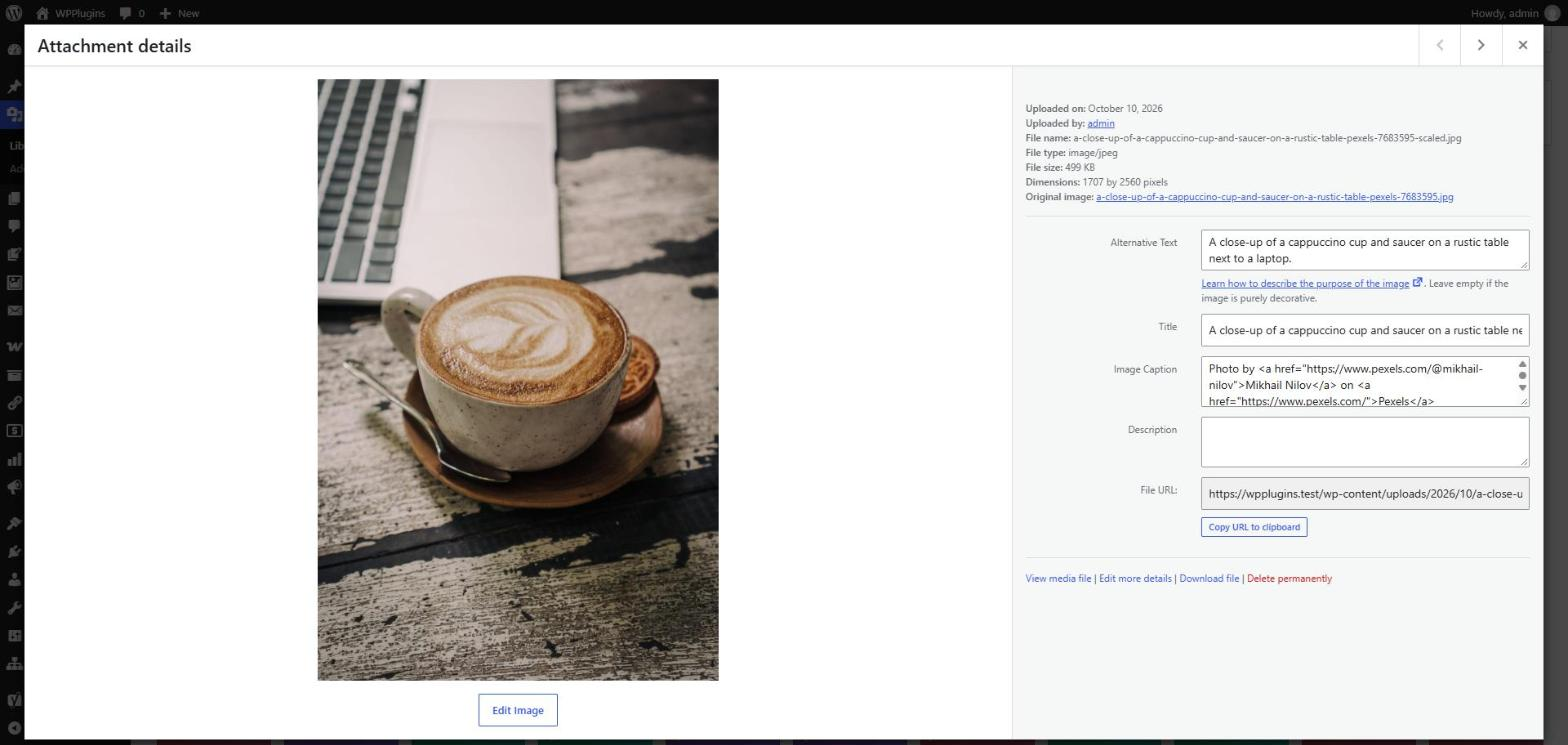This screenshot has width=1568, height=745.
Task: Click Copy URL to clipboard button
Action: pos(1253,527)
